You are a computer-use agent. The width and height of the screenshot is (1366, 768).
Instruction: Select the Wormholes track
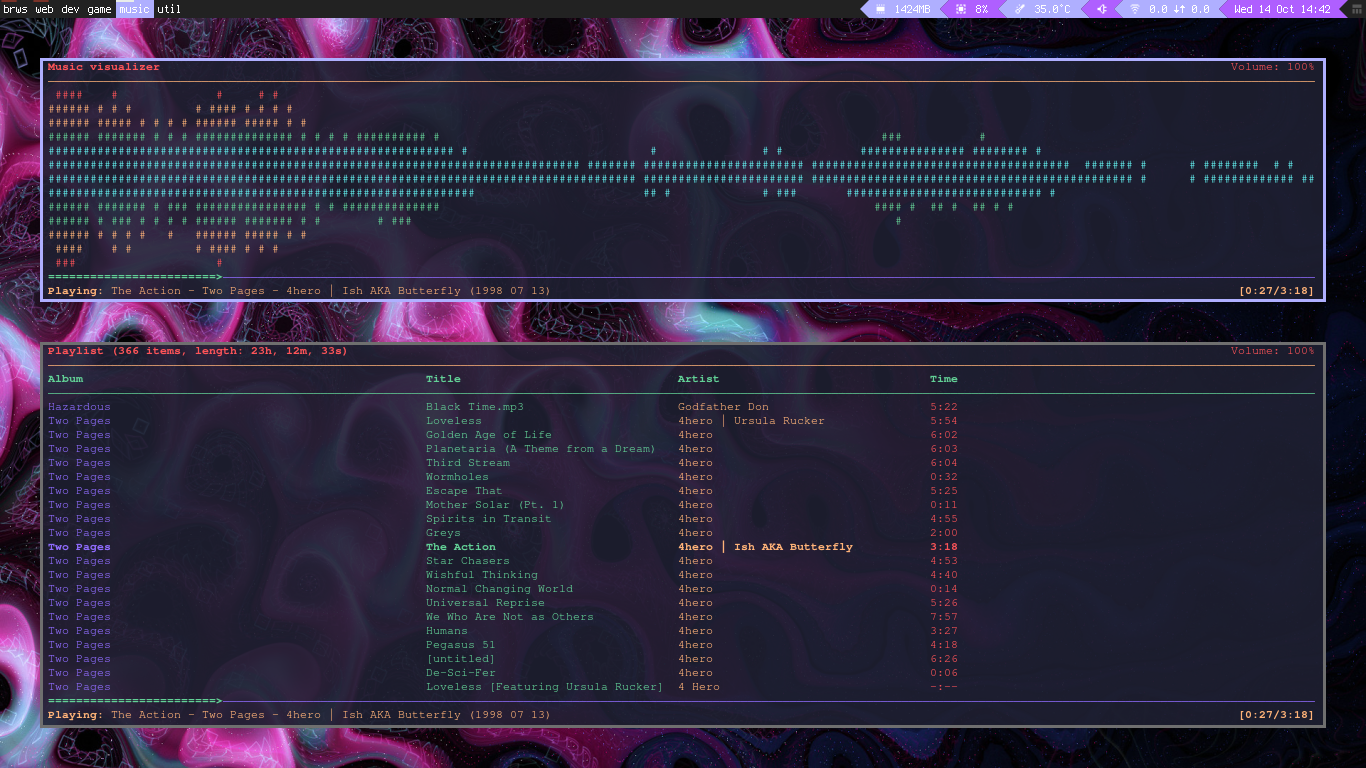(457, 477)
